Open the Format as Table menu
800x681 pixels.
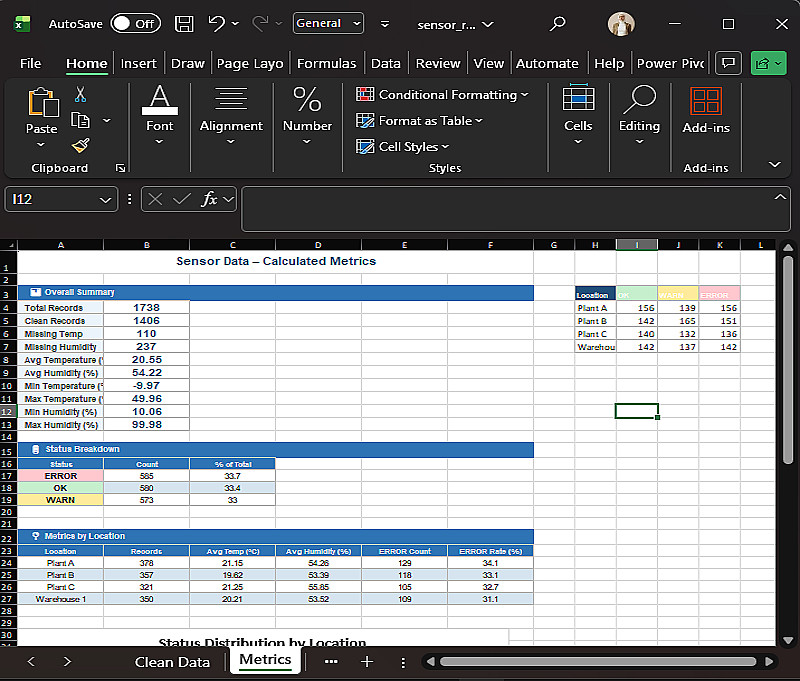point(420,121)
